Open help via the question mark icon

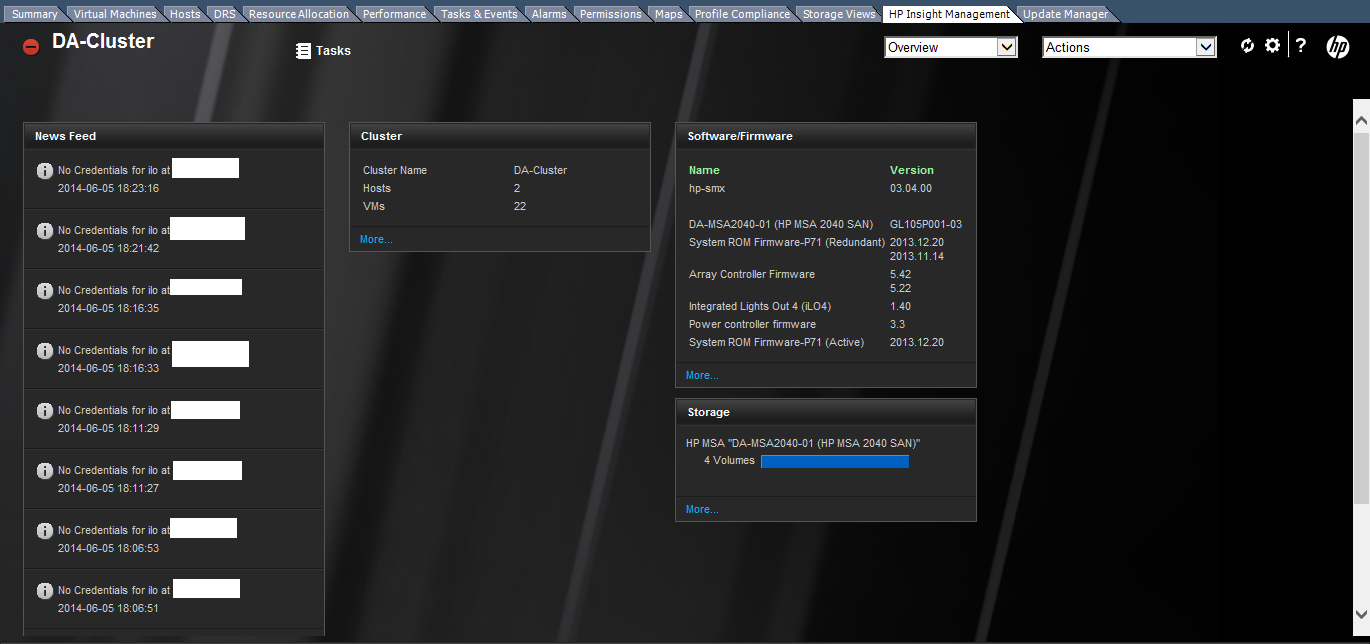1301,46
